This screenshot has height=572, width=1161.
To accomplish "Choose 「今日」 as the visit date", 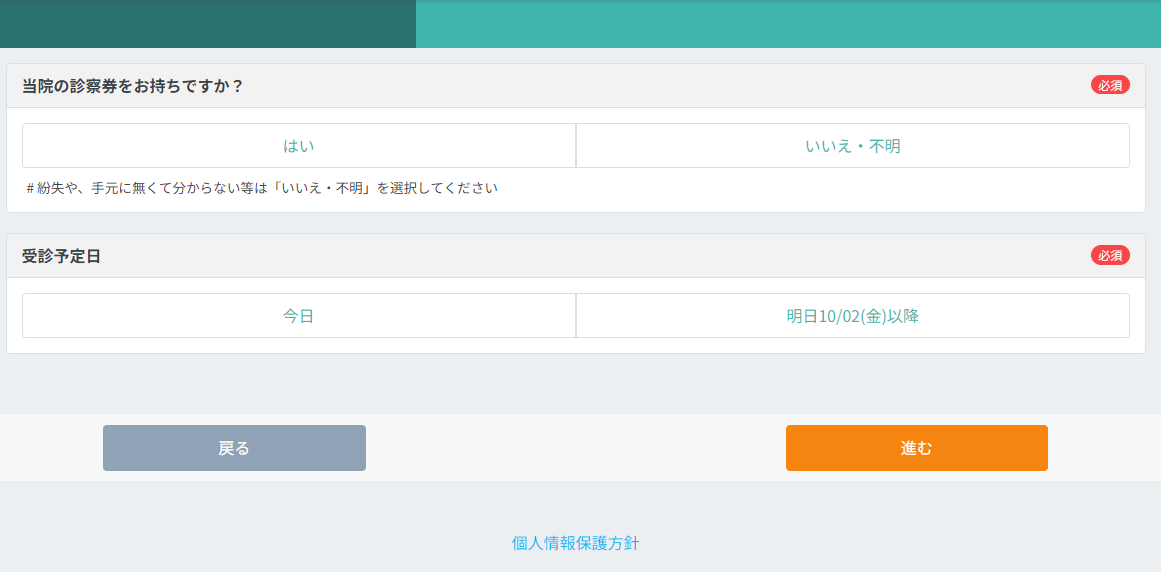I will click(299, 316).
